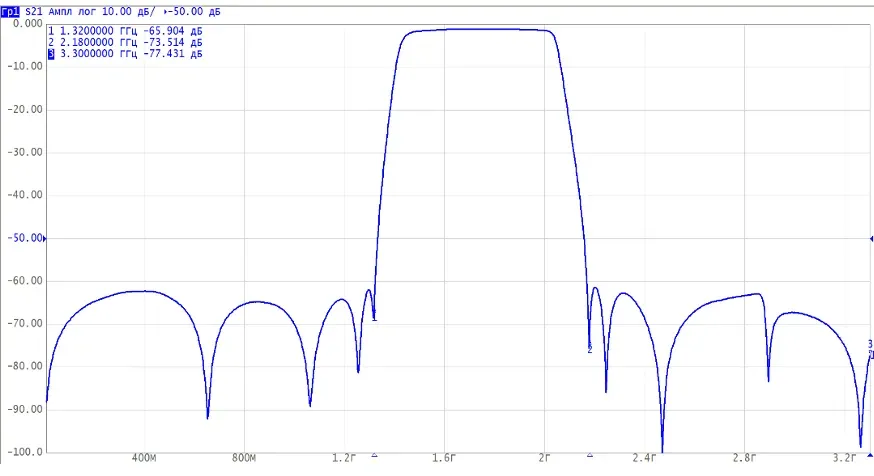Click the 0.000 Y-axis label
Screen dimensions: 874x476
[x=28, y=23]
